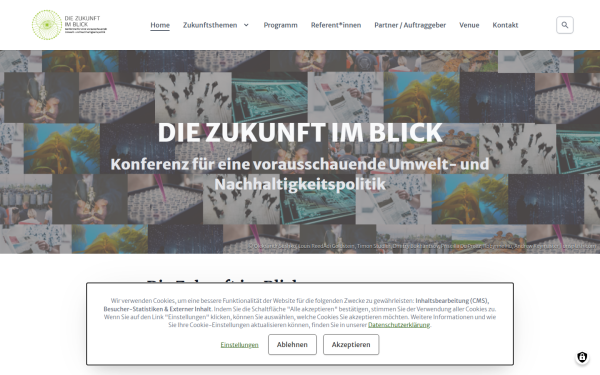The width and height of the screenshot is (600, 375).
Task: Click the 'DIE ZUKUNFT IM BLICK' headline
Action: point(300,132)
